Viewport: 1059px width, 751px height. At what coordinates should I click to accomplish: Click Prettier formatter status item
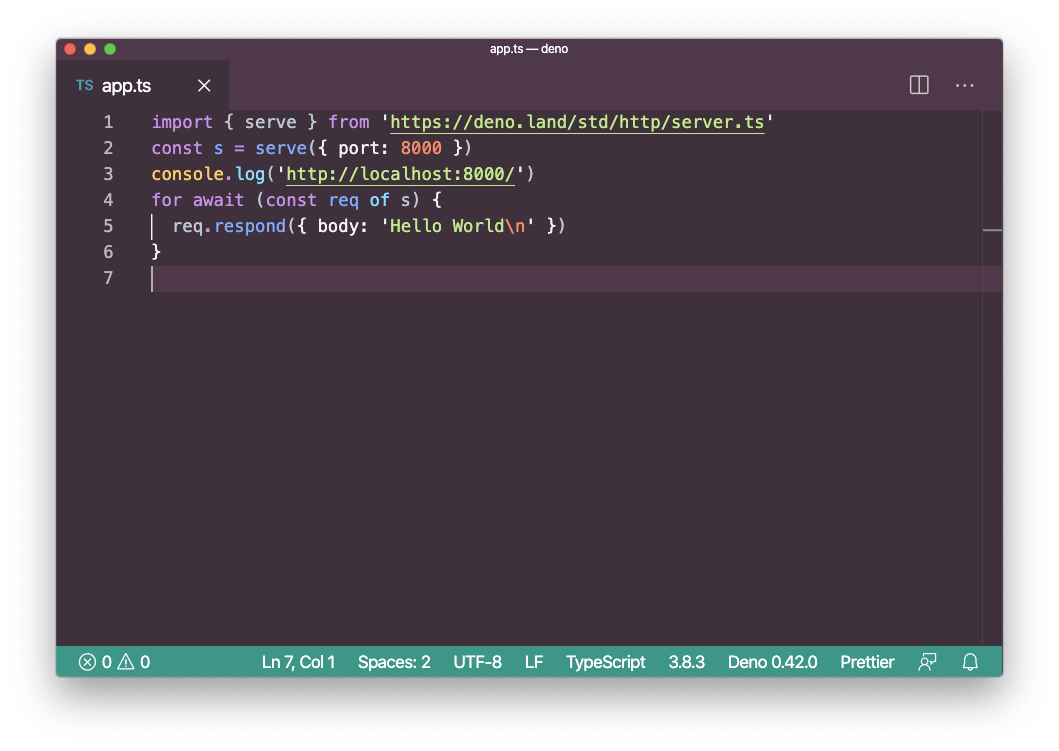click(x=867, y=662)
